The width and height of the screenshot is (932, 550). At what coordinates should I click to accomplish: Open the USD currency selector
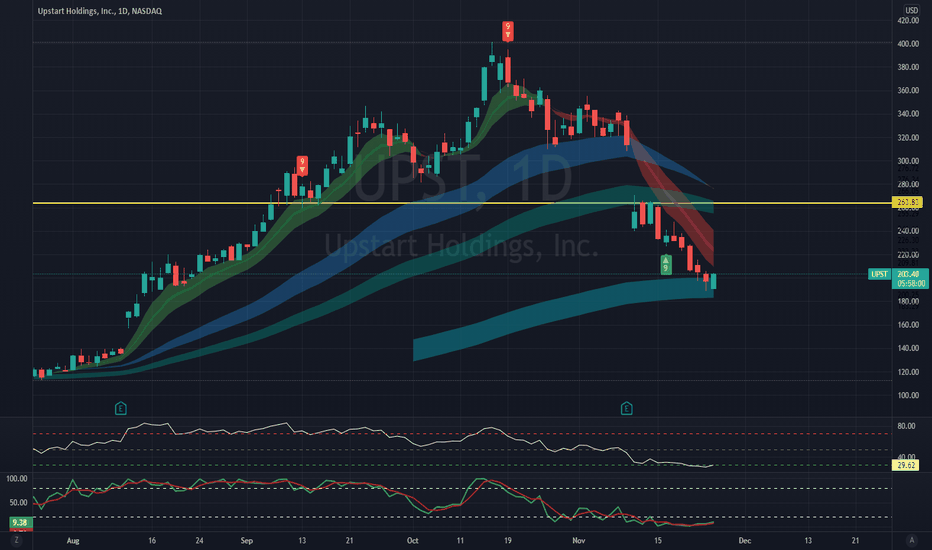(912, 10)
